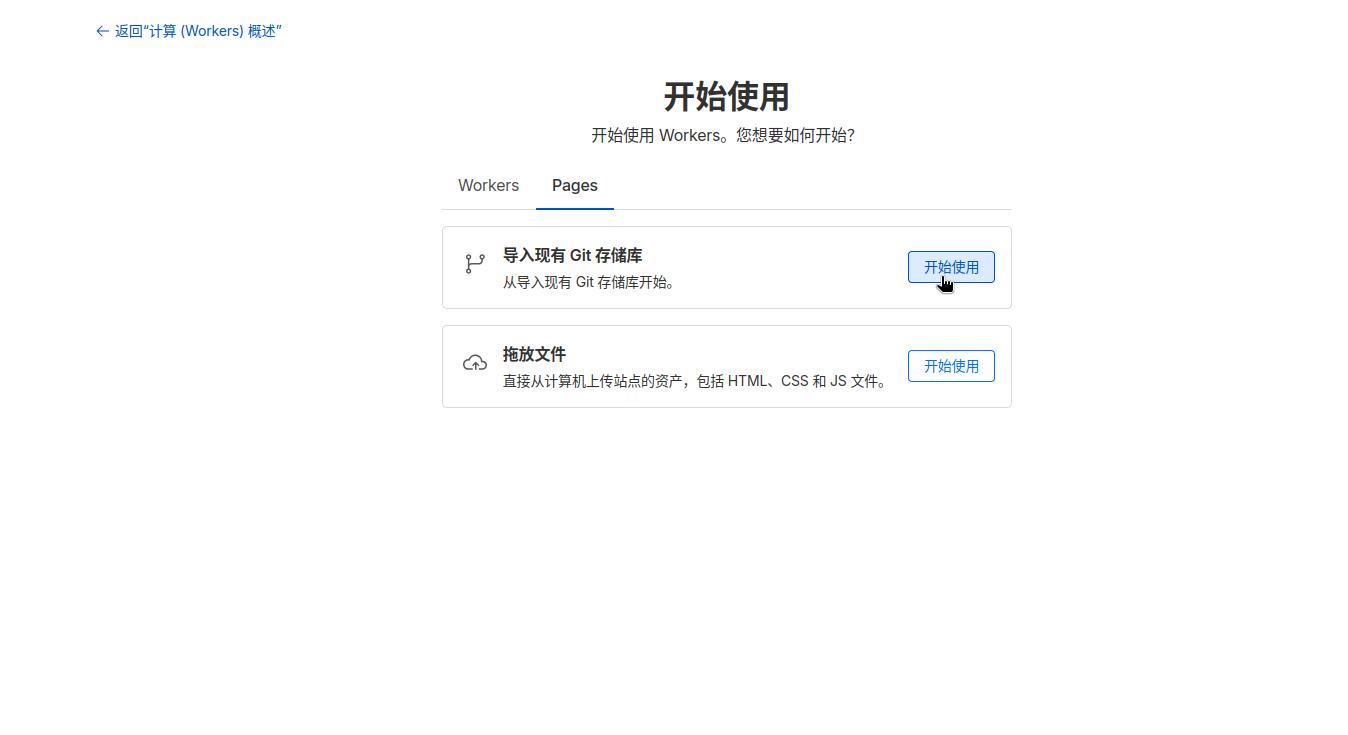Click the word Workers in the subtitle

tap(689, 135)
